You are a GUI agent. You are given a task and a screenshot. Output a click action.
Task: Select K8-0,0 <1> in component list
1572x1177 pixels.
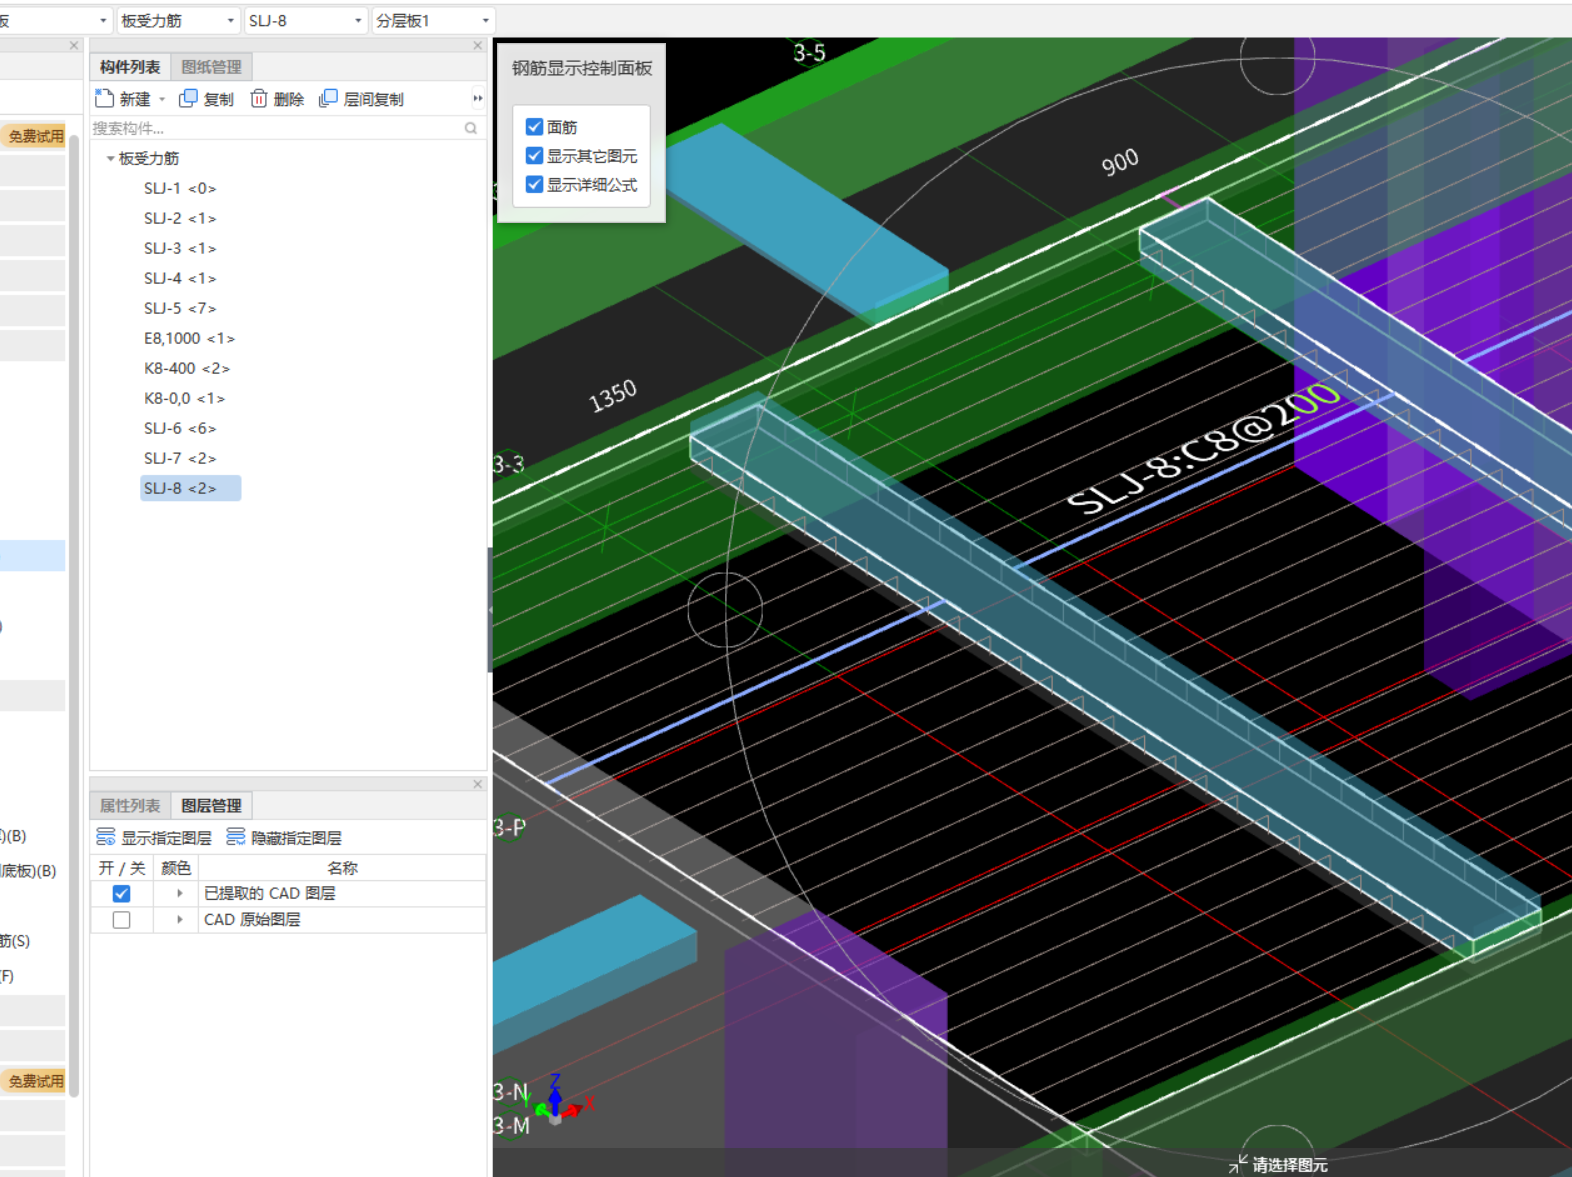(x=184, y=398)
